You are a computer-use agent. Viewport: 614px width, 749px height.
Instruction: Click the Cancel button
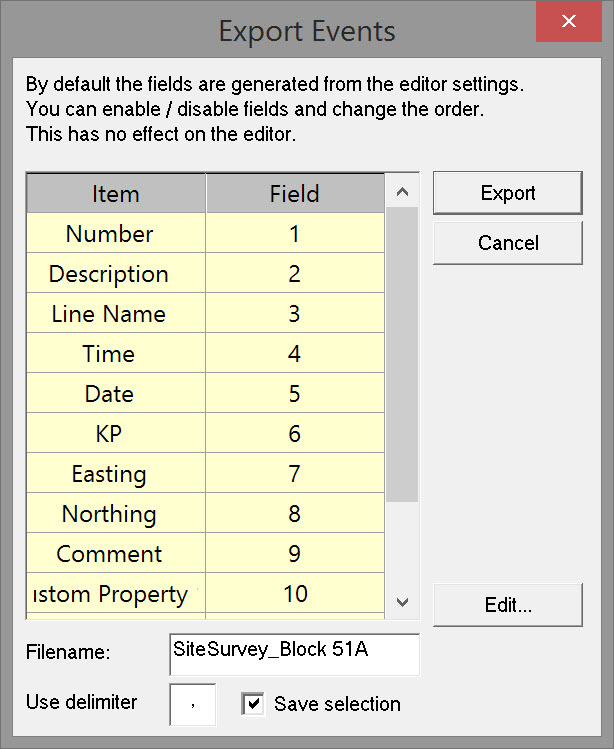tap(507, 243)
